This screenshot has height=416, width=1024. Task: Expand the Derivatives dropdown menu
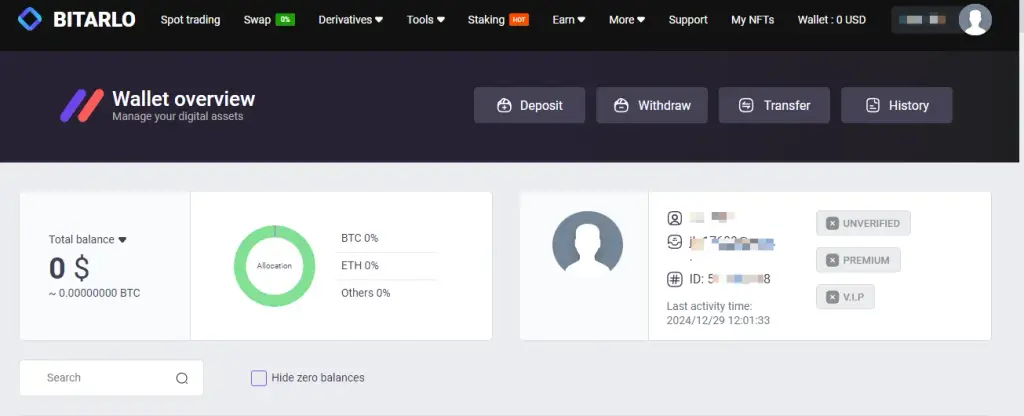(x=351, y=20)
